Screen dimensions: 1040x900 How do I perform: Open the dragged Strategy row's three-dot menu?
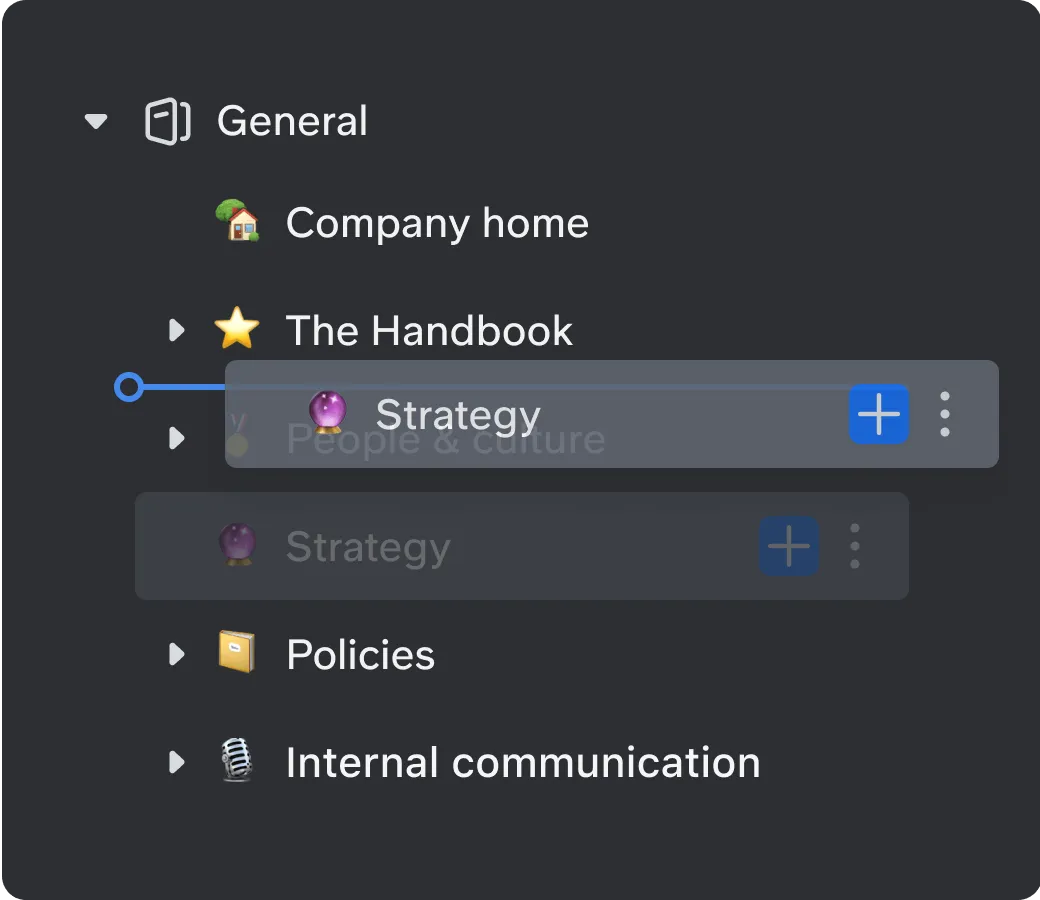point(945,414)
